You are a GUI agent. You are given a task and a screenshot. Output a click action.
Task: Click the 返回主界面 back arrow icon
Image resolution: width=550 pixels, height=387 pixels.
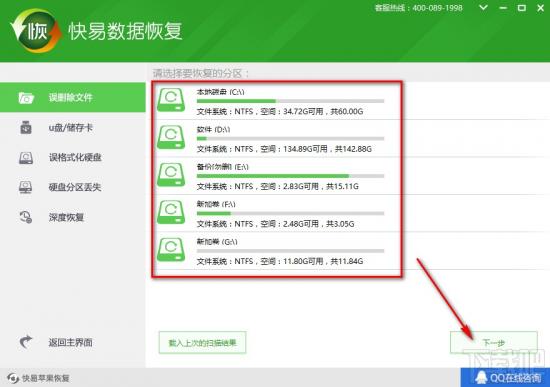(26, 342)
